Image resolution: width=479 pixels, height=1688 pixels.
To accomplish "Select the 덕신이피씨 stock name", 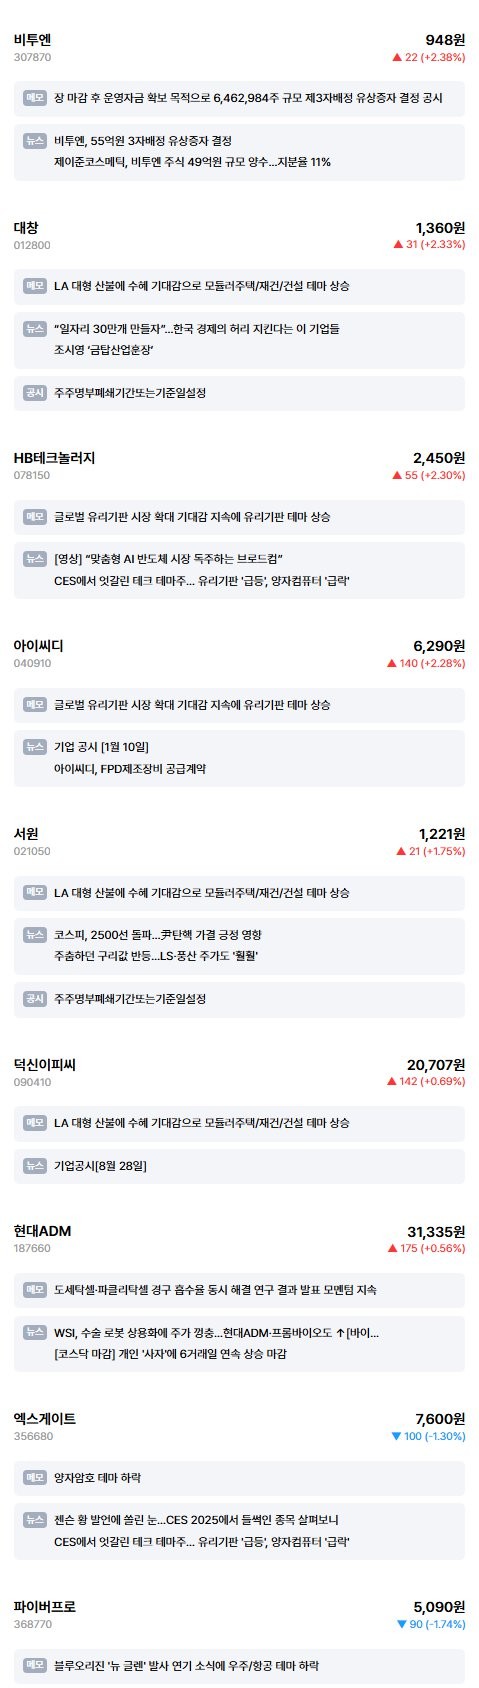I will point(45,1065).
